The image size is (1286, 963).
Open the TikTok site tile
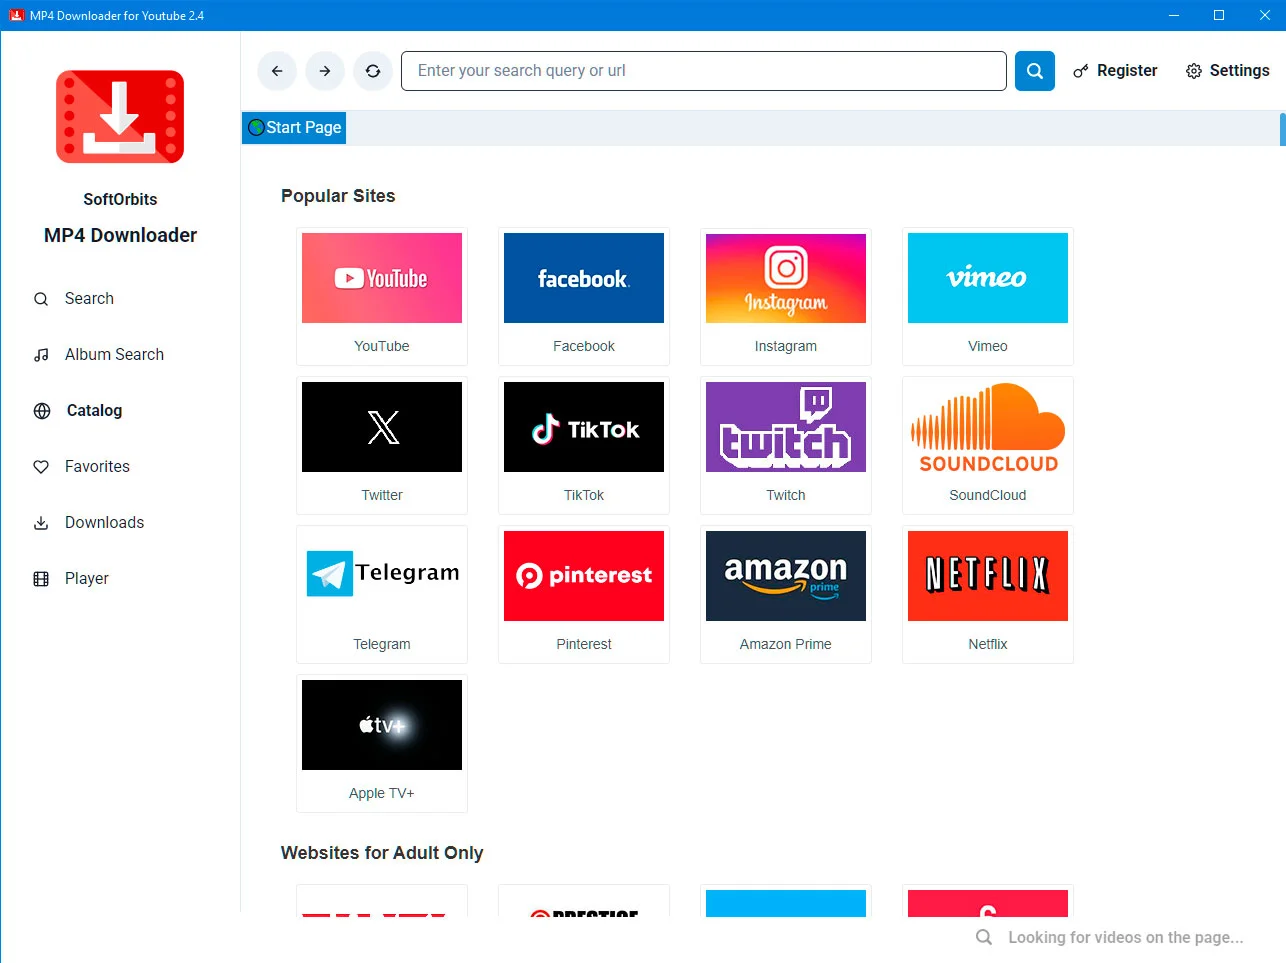583,427
